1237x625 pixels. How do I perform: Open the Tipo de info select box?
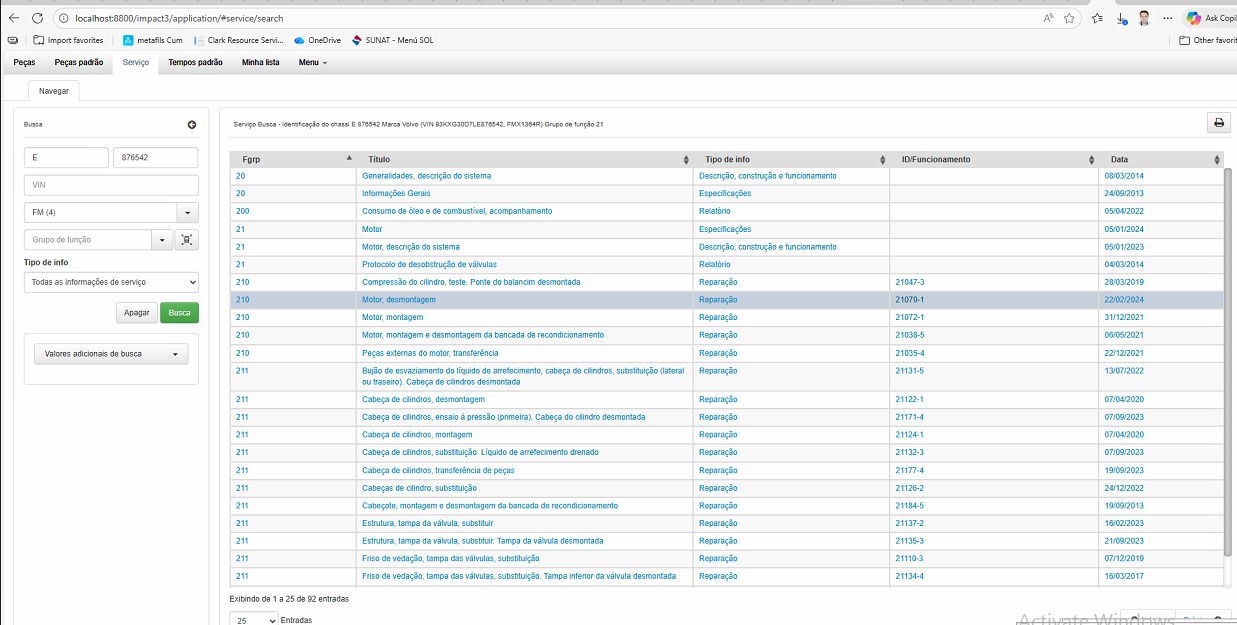pyautogui.click(x=111, y=283)
